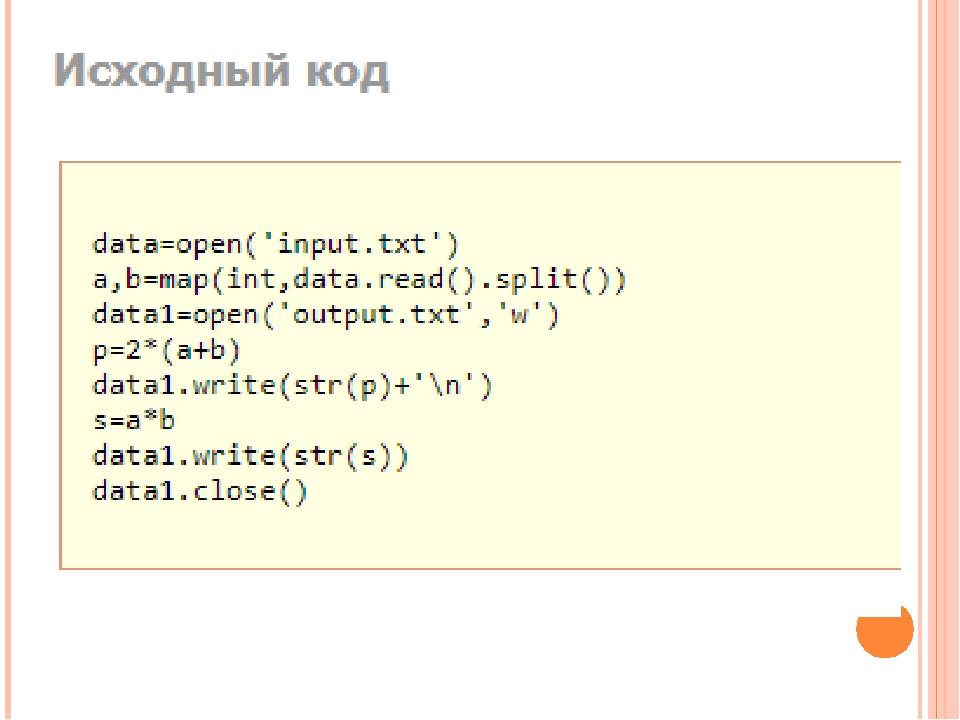The image size is (960, 720).
Task: Click the str(s) call in the code
Action: [360, 457]
